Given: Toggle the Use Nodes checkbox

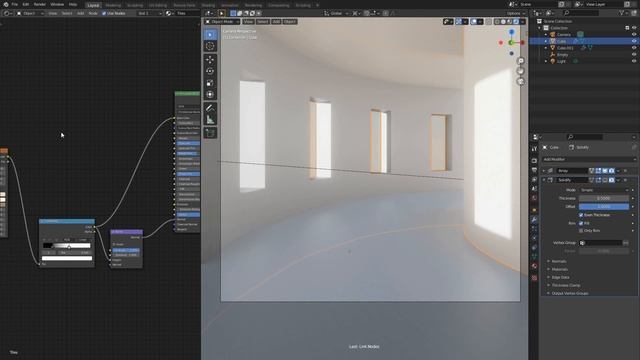Looking at the screenshot, I should pos(104,13).
